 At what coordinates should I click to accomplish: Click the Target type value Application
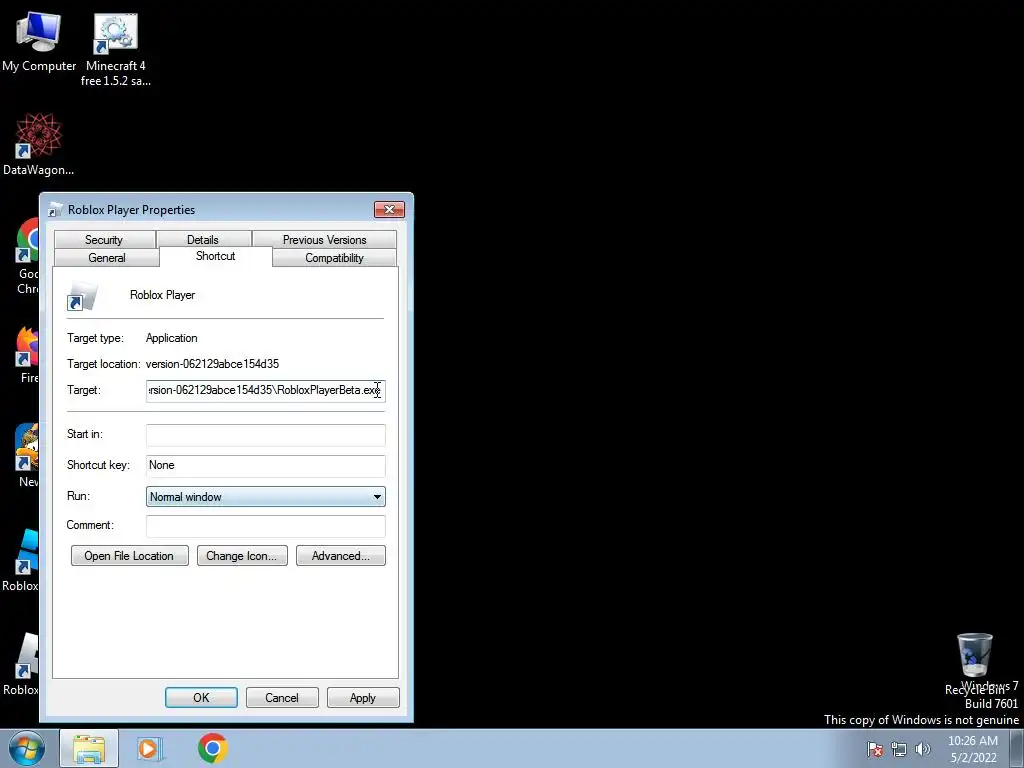(x=172, y=338)
